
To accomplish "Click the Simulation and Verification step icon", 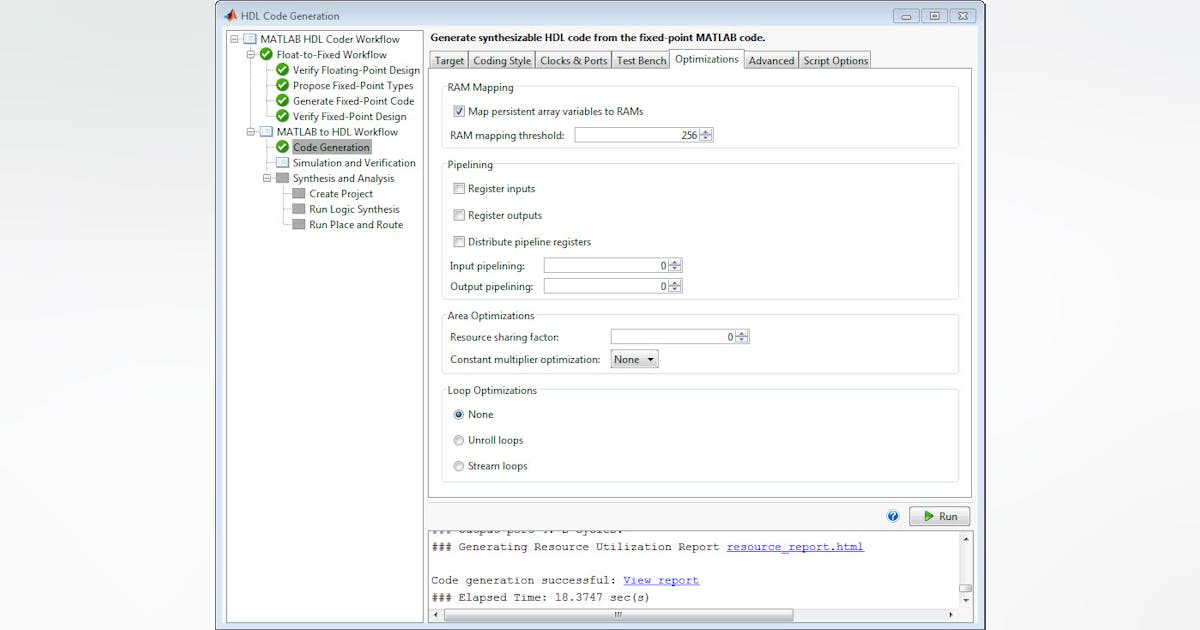I will coord(282,163).
